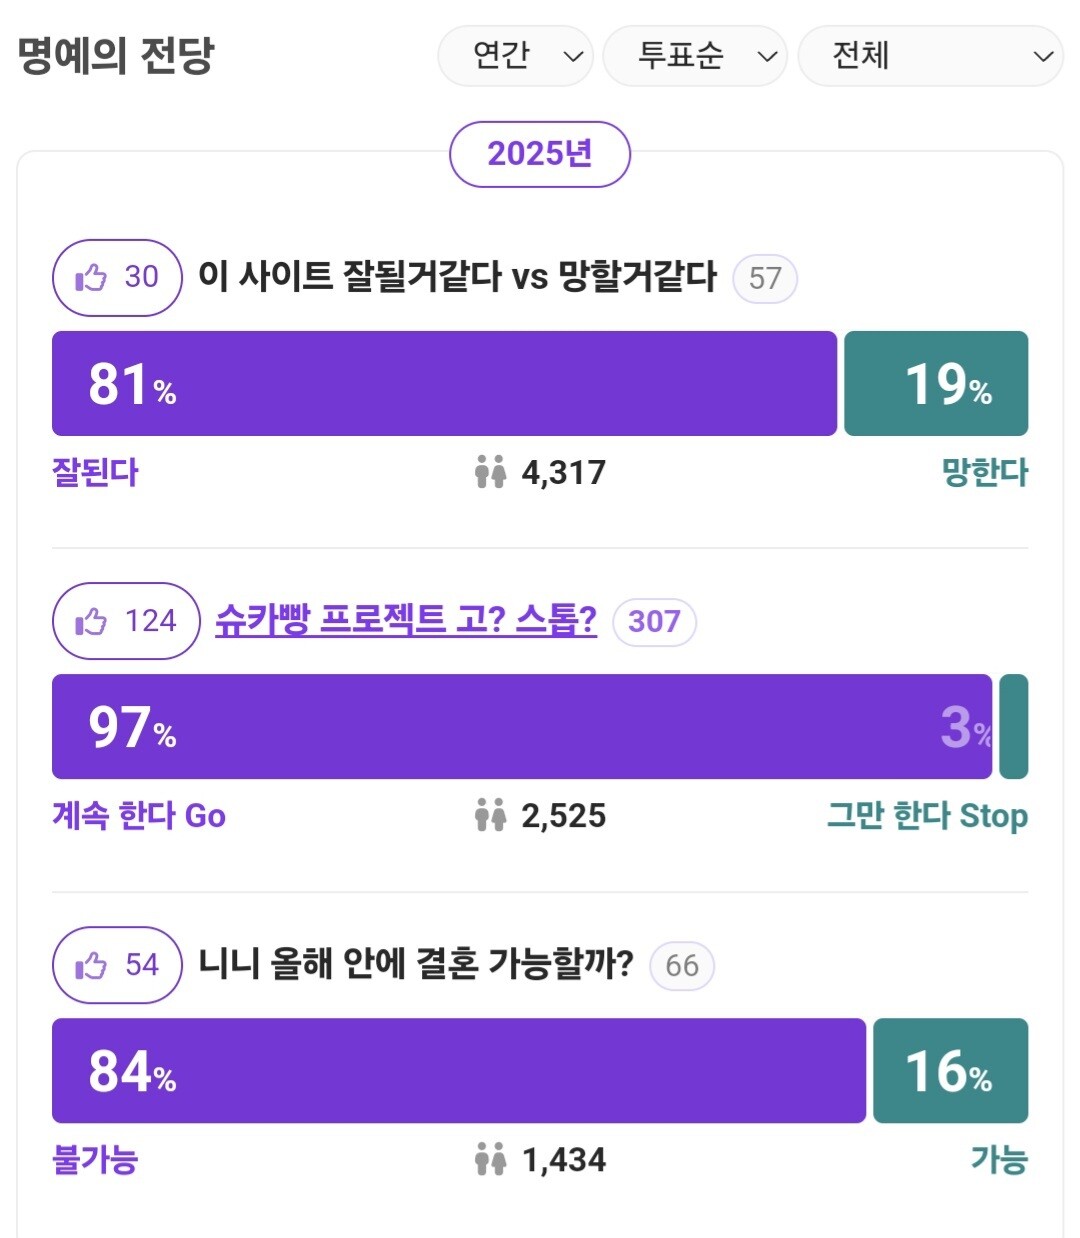Expand the 투표순 sort dropdown

point(694,55)
